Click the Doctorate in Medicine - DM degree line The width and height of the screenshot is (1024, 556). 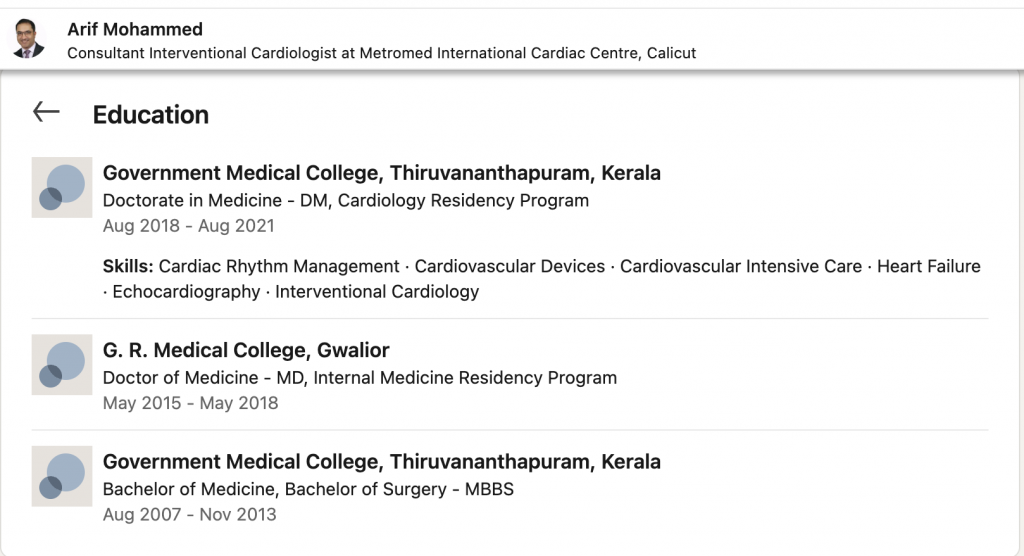(345, 200)
